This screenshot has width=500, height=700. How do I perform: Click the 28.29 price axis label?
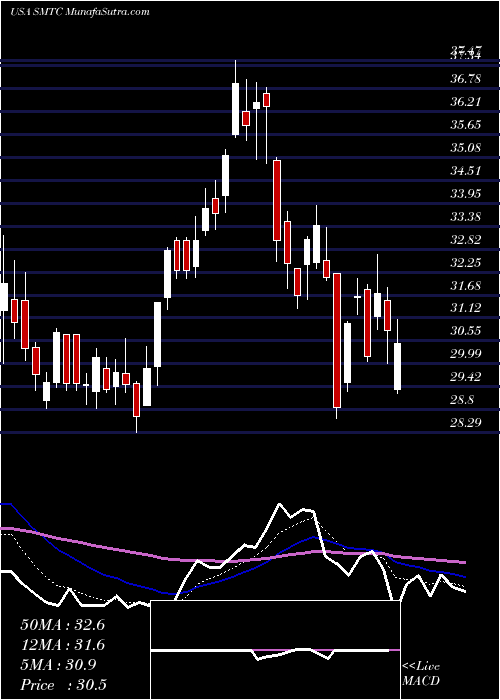(x=466, y=421)
